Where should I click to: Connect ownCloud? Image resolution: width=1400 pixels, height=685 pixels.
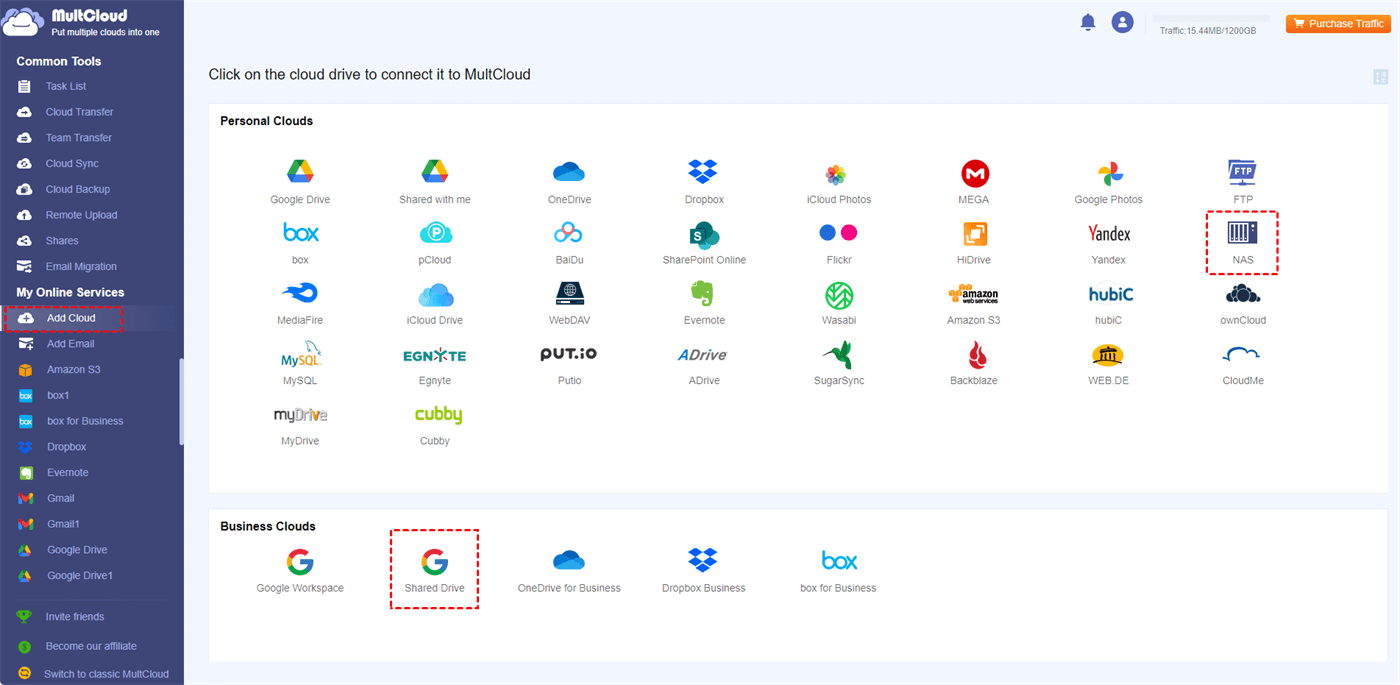coord(1243,293)
